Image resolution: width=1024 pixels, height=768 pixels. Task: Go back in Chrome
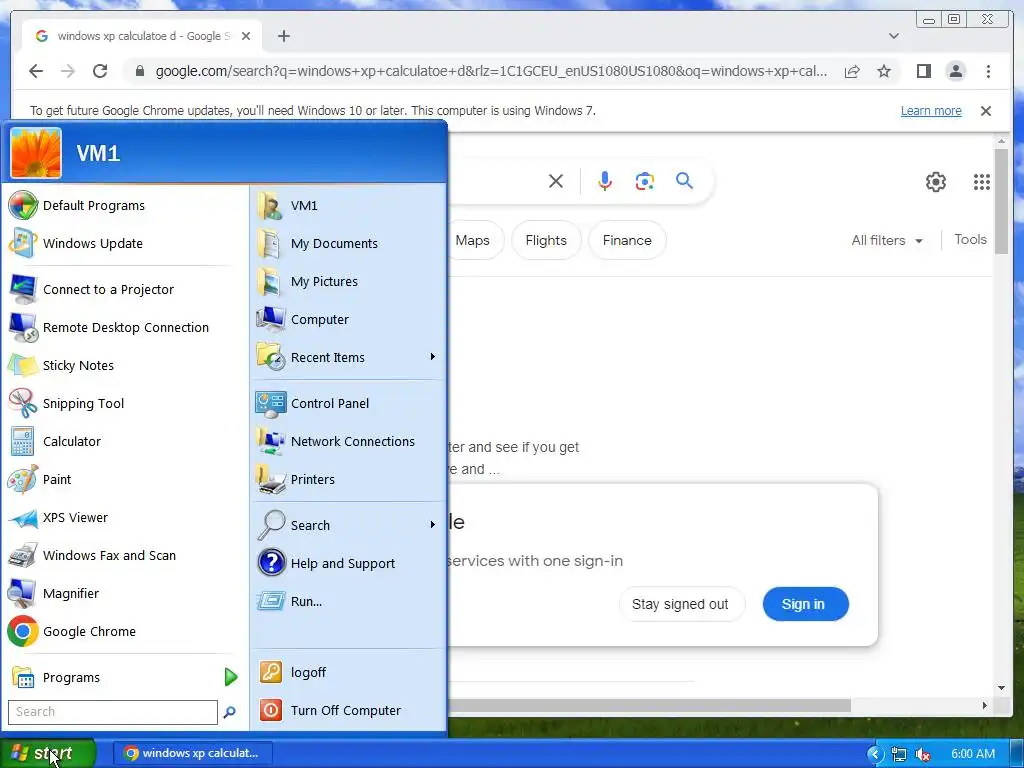pyautogui.click(x=36, y=71)
